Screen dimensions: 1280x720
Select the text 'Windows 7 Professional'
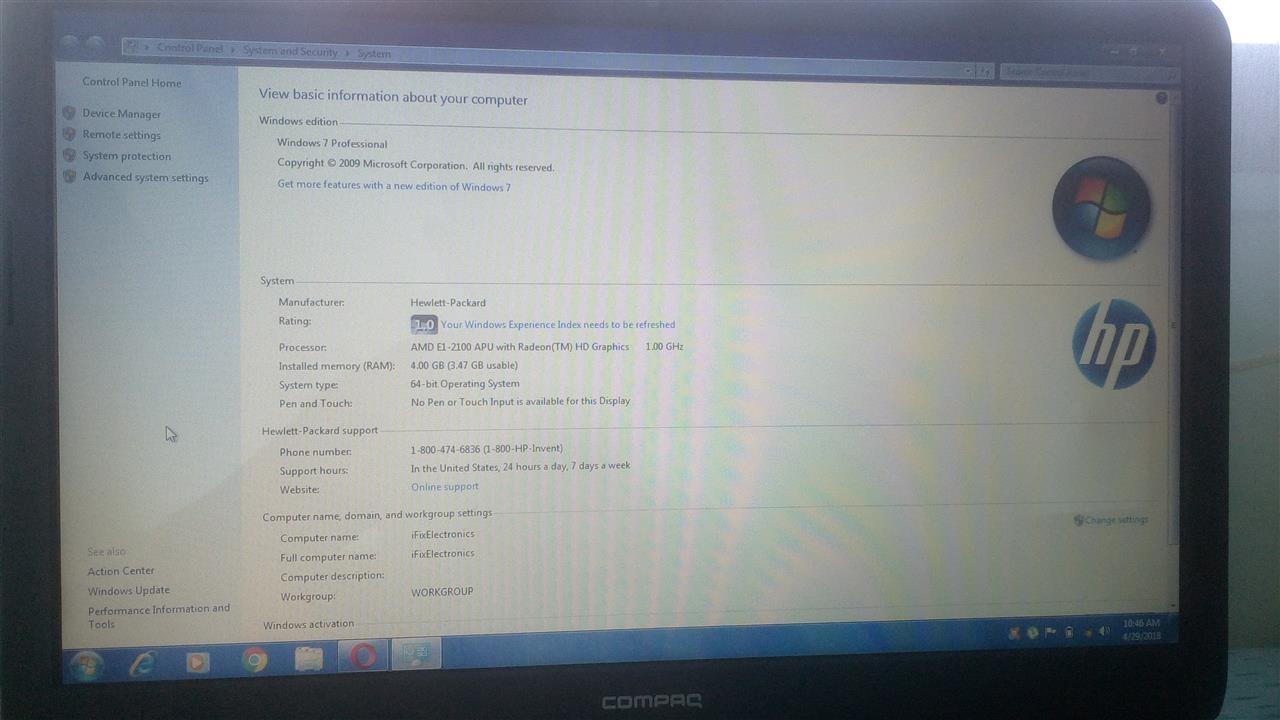point(332,144)
